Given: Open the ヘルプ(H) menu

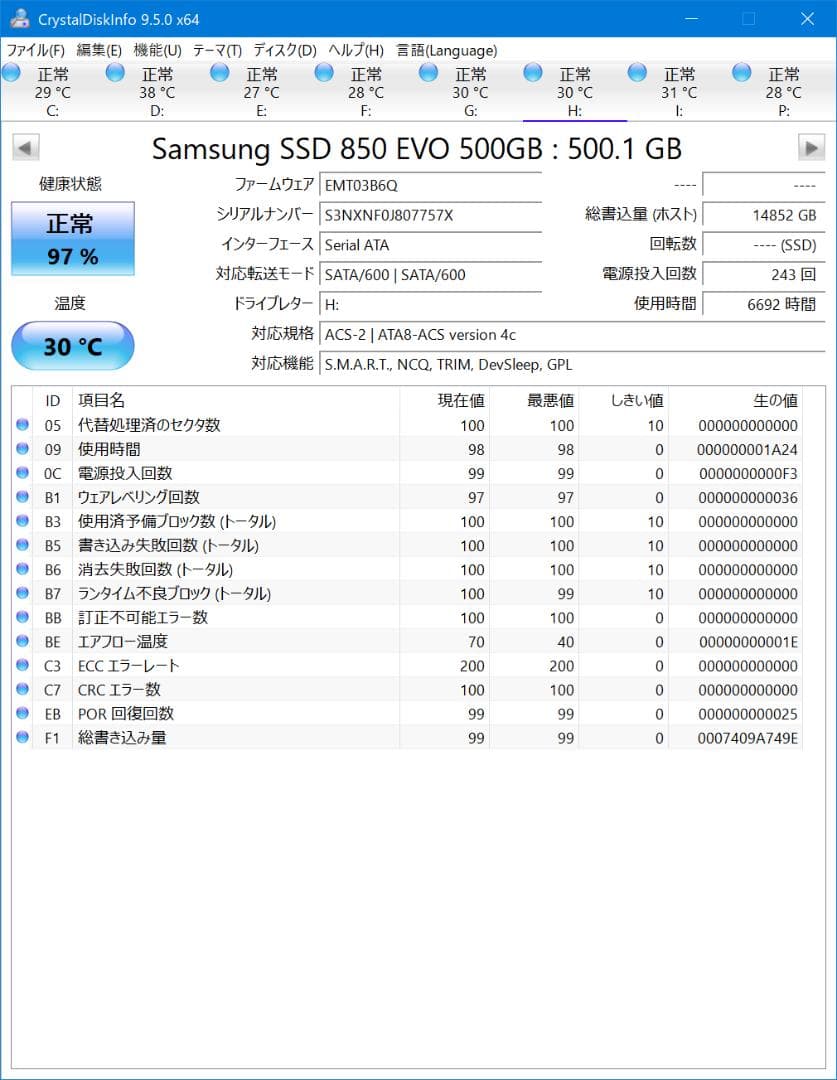Looking at the screenshot, I should (x=355, y=50).
